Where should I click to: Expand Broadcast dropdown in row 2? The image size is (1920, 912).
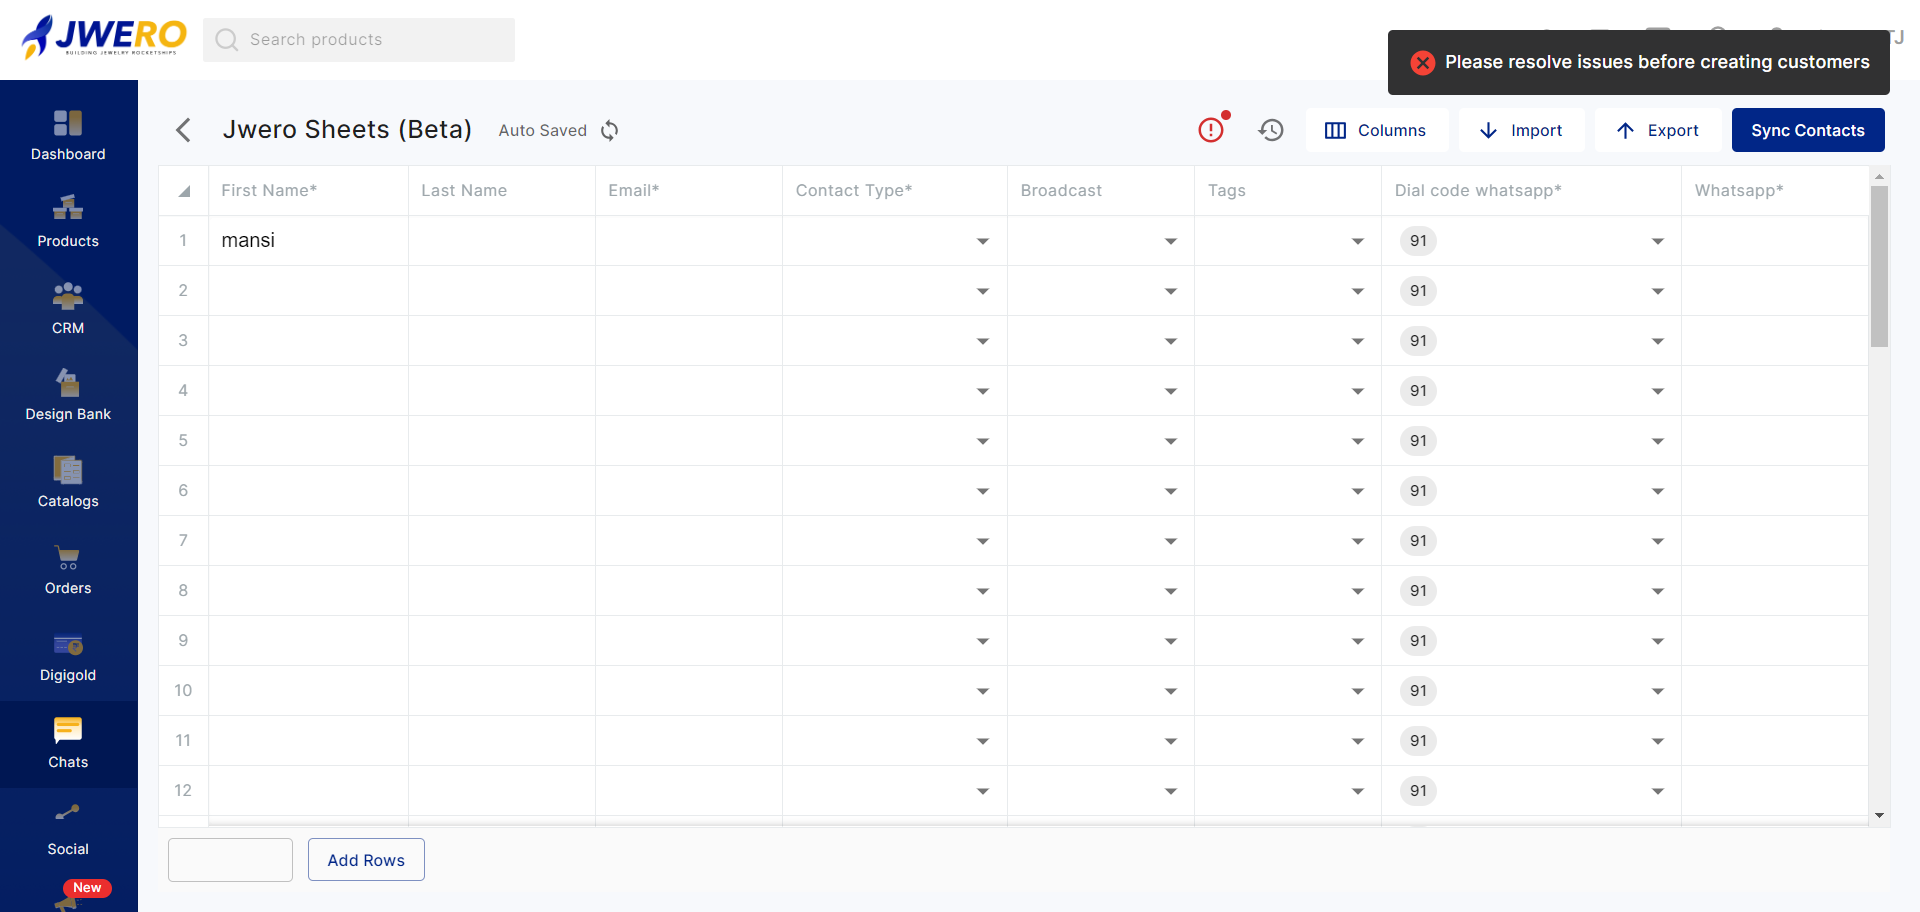(x=1170, y=291)
